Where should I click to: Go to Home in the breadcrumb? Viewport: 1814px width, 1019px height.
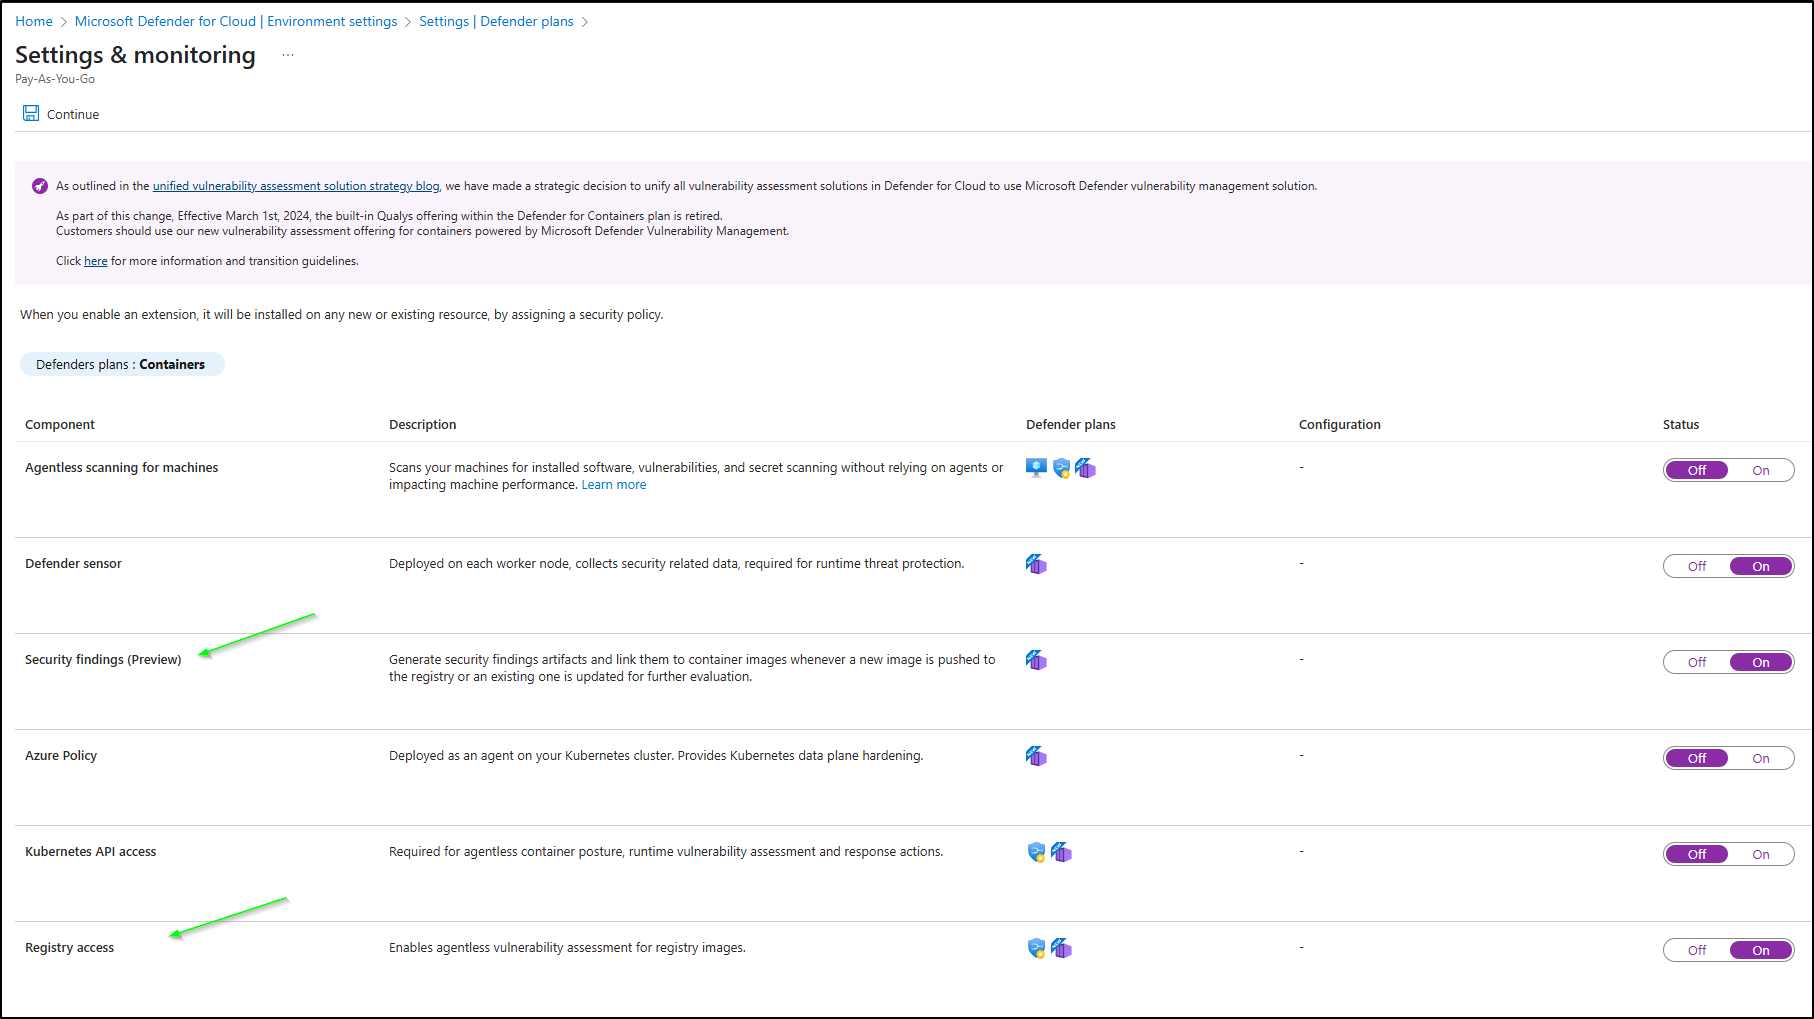pyautogui.click(x=34, y=21)
